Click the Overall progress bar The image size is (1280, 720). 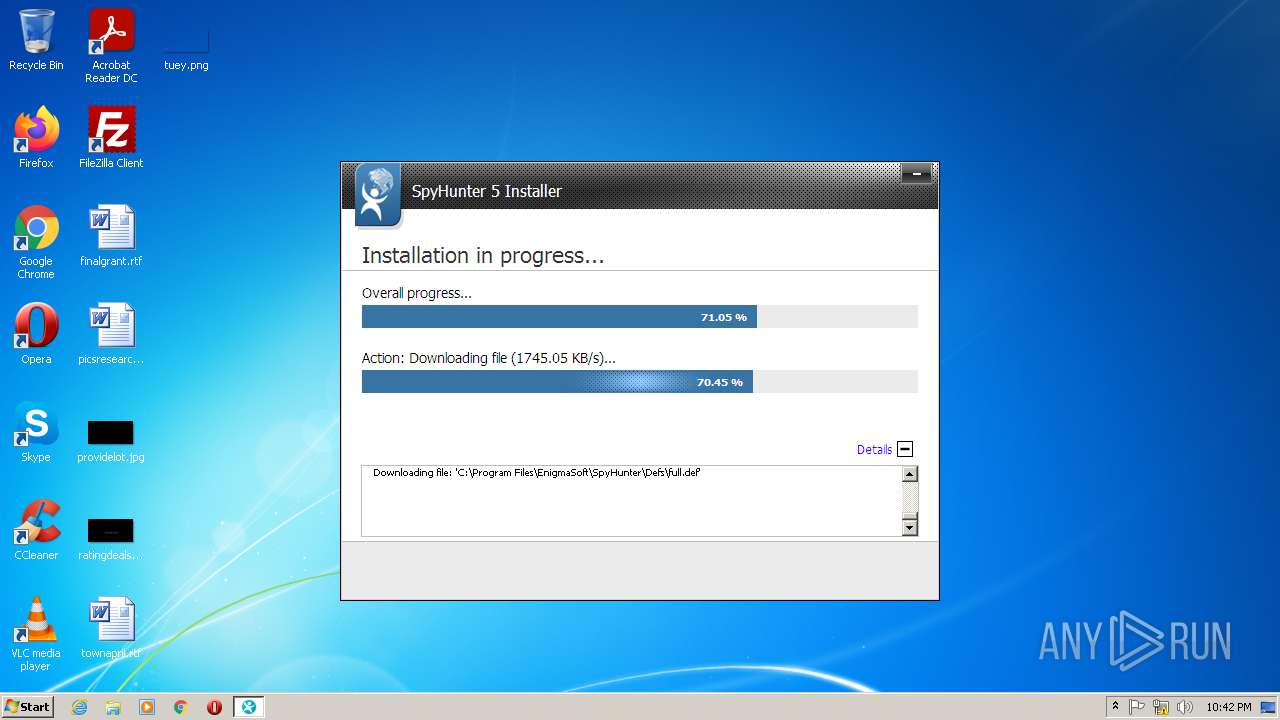(x=640, y=317)
